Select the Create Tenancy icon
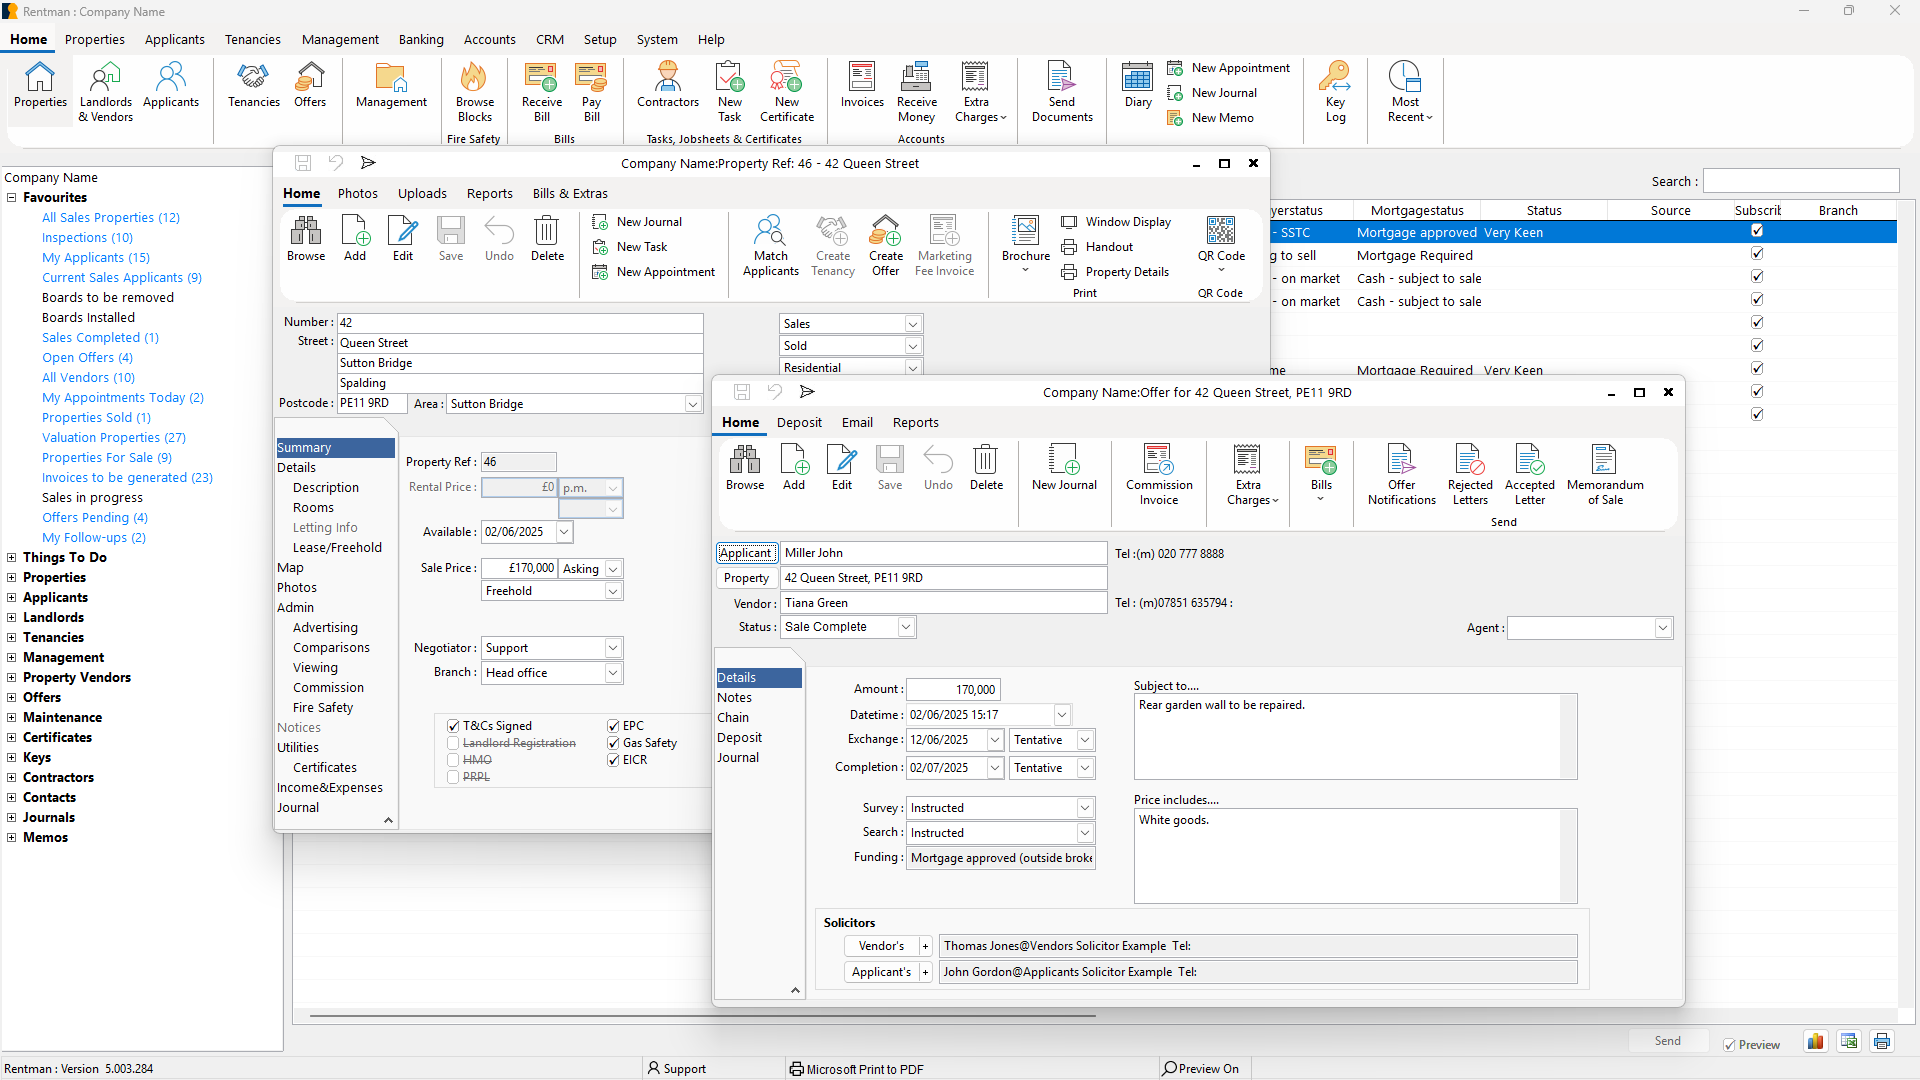The width and height of the screenshot is (1920, 1080). click(x=832, y=246)
